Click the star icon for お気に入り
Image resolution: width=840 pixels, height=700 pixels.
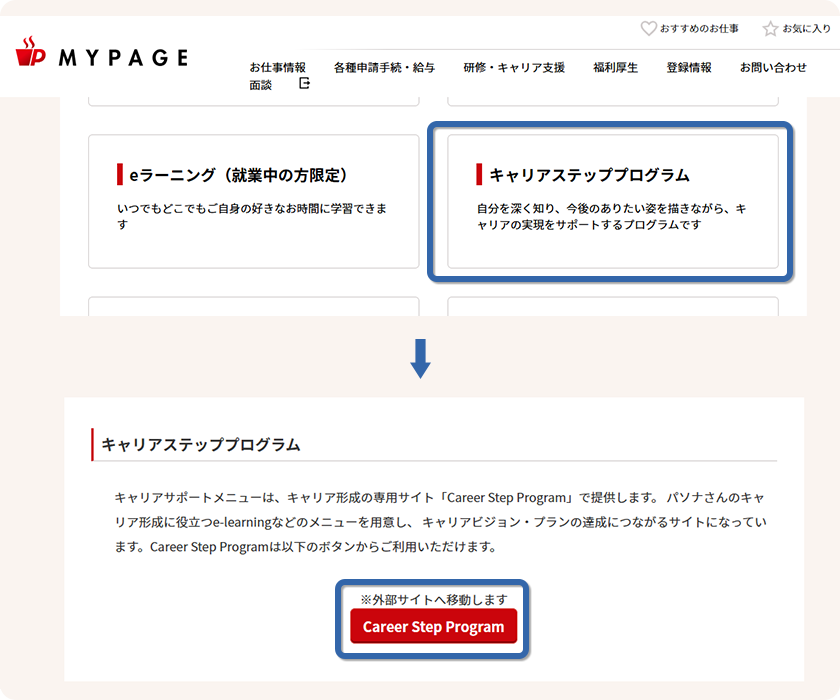770,28
